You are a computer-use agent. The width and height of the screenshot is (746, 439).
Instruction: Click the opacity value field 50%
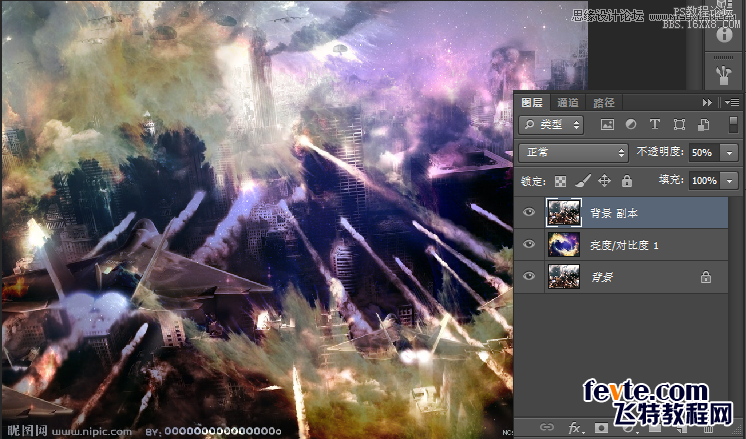click(x=705, y=153)
